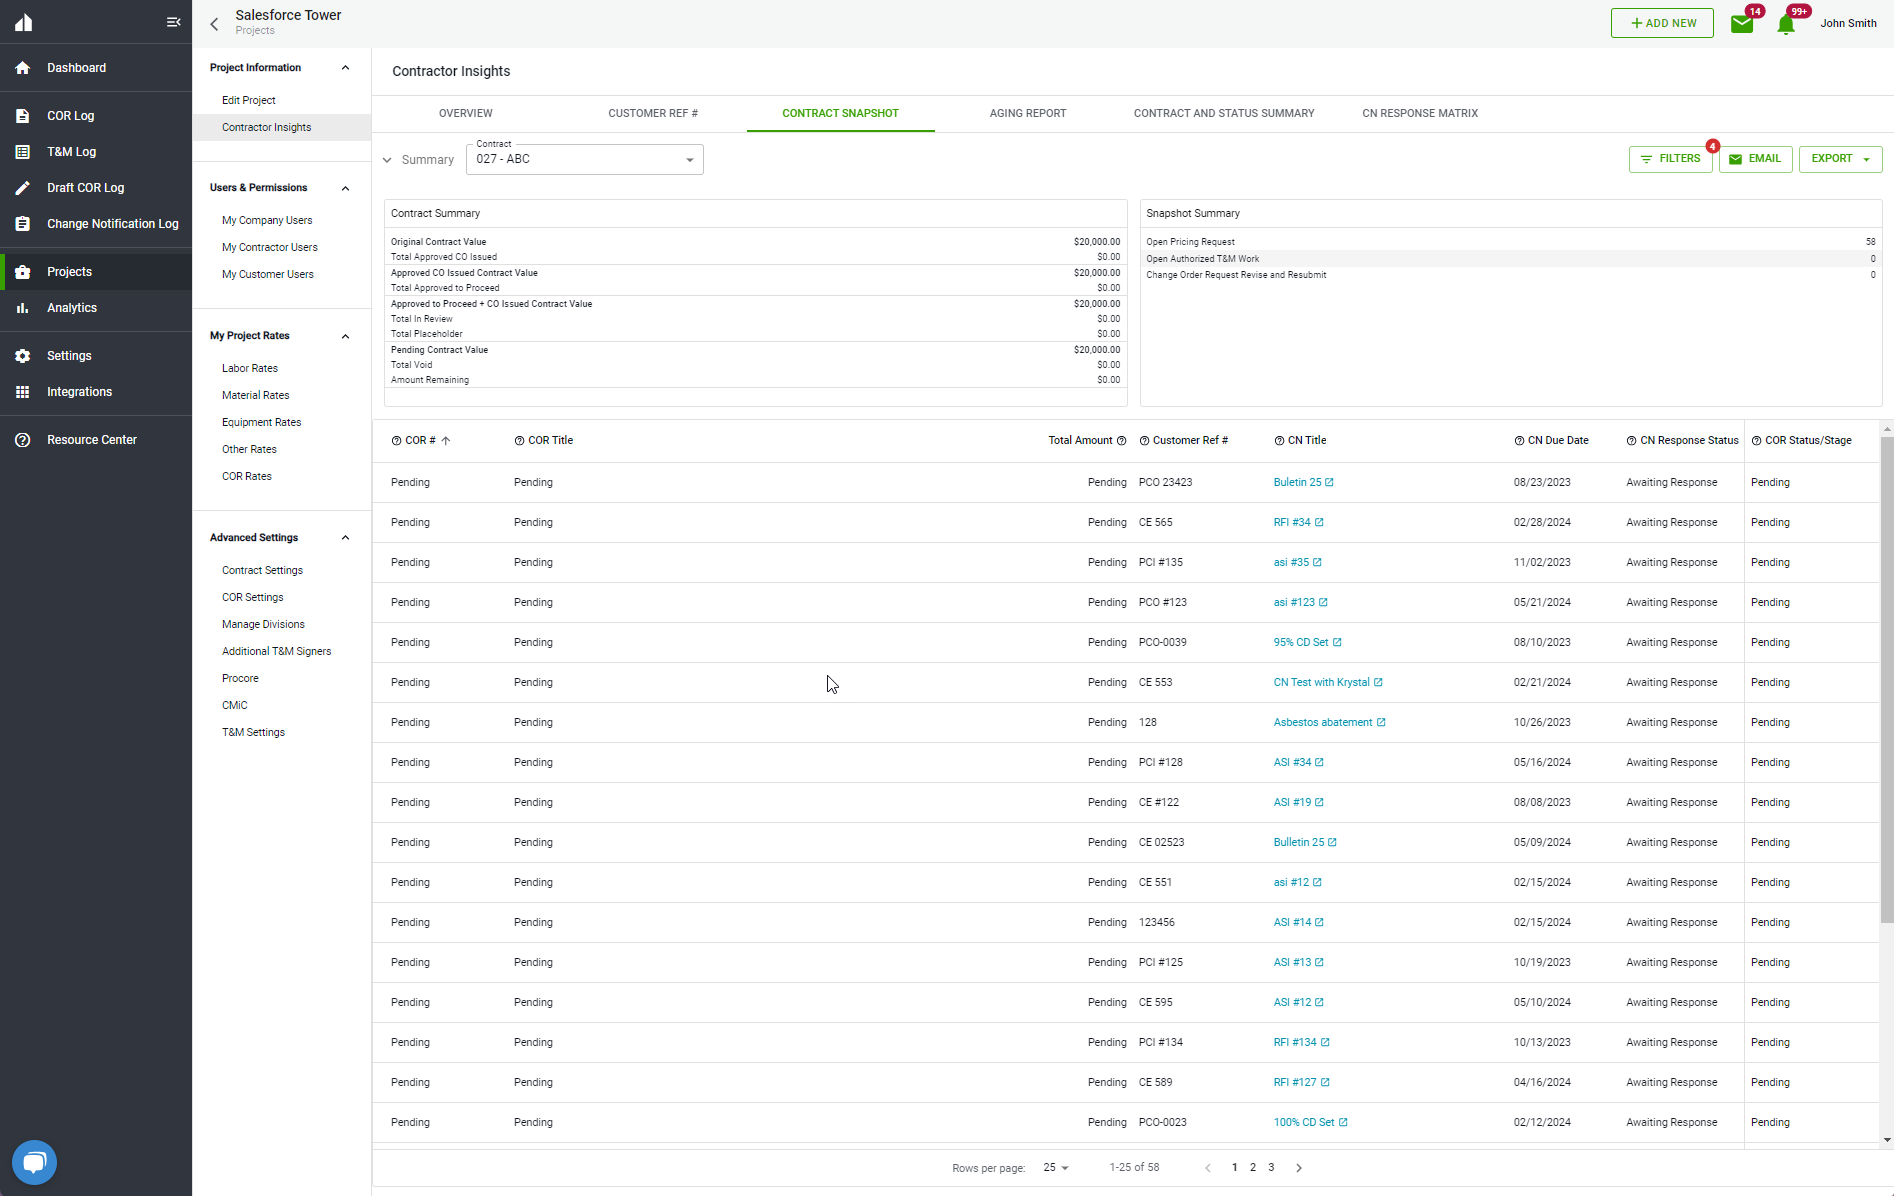The width and height of the screenshot is (1894, 1196).
Task: Collapse the Advanced Settings section
Action: pyautogui.click(x=345, y=537)
